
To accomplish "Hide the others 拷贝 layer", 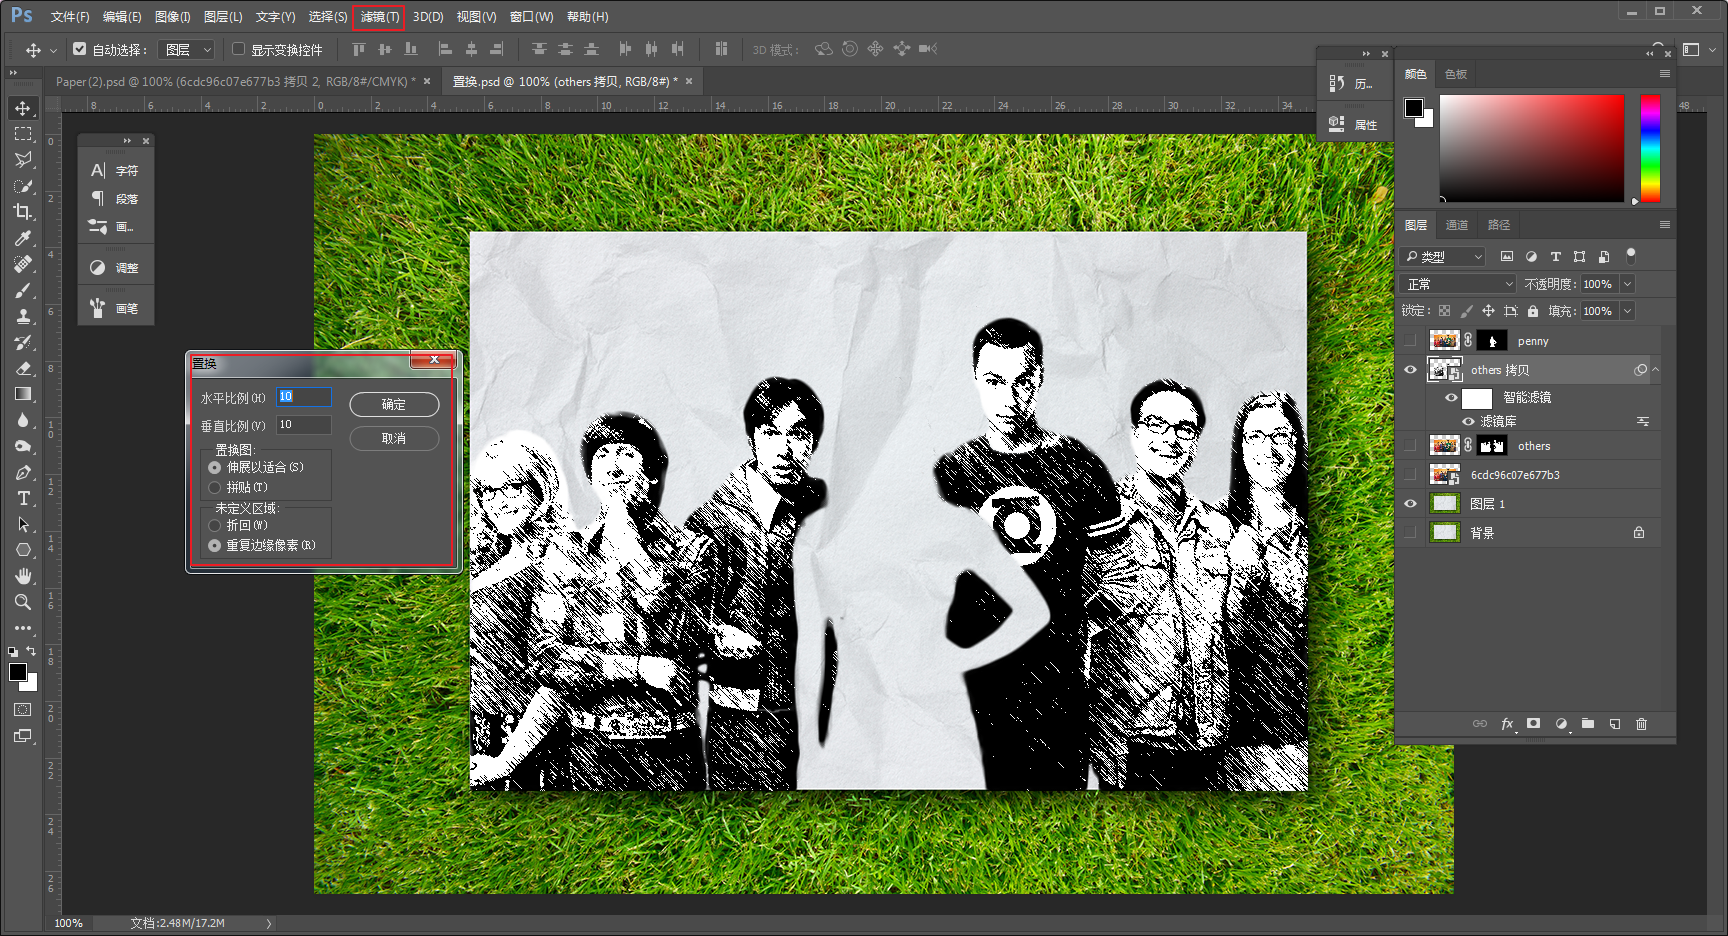I will click(x=1411, y=370).
